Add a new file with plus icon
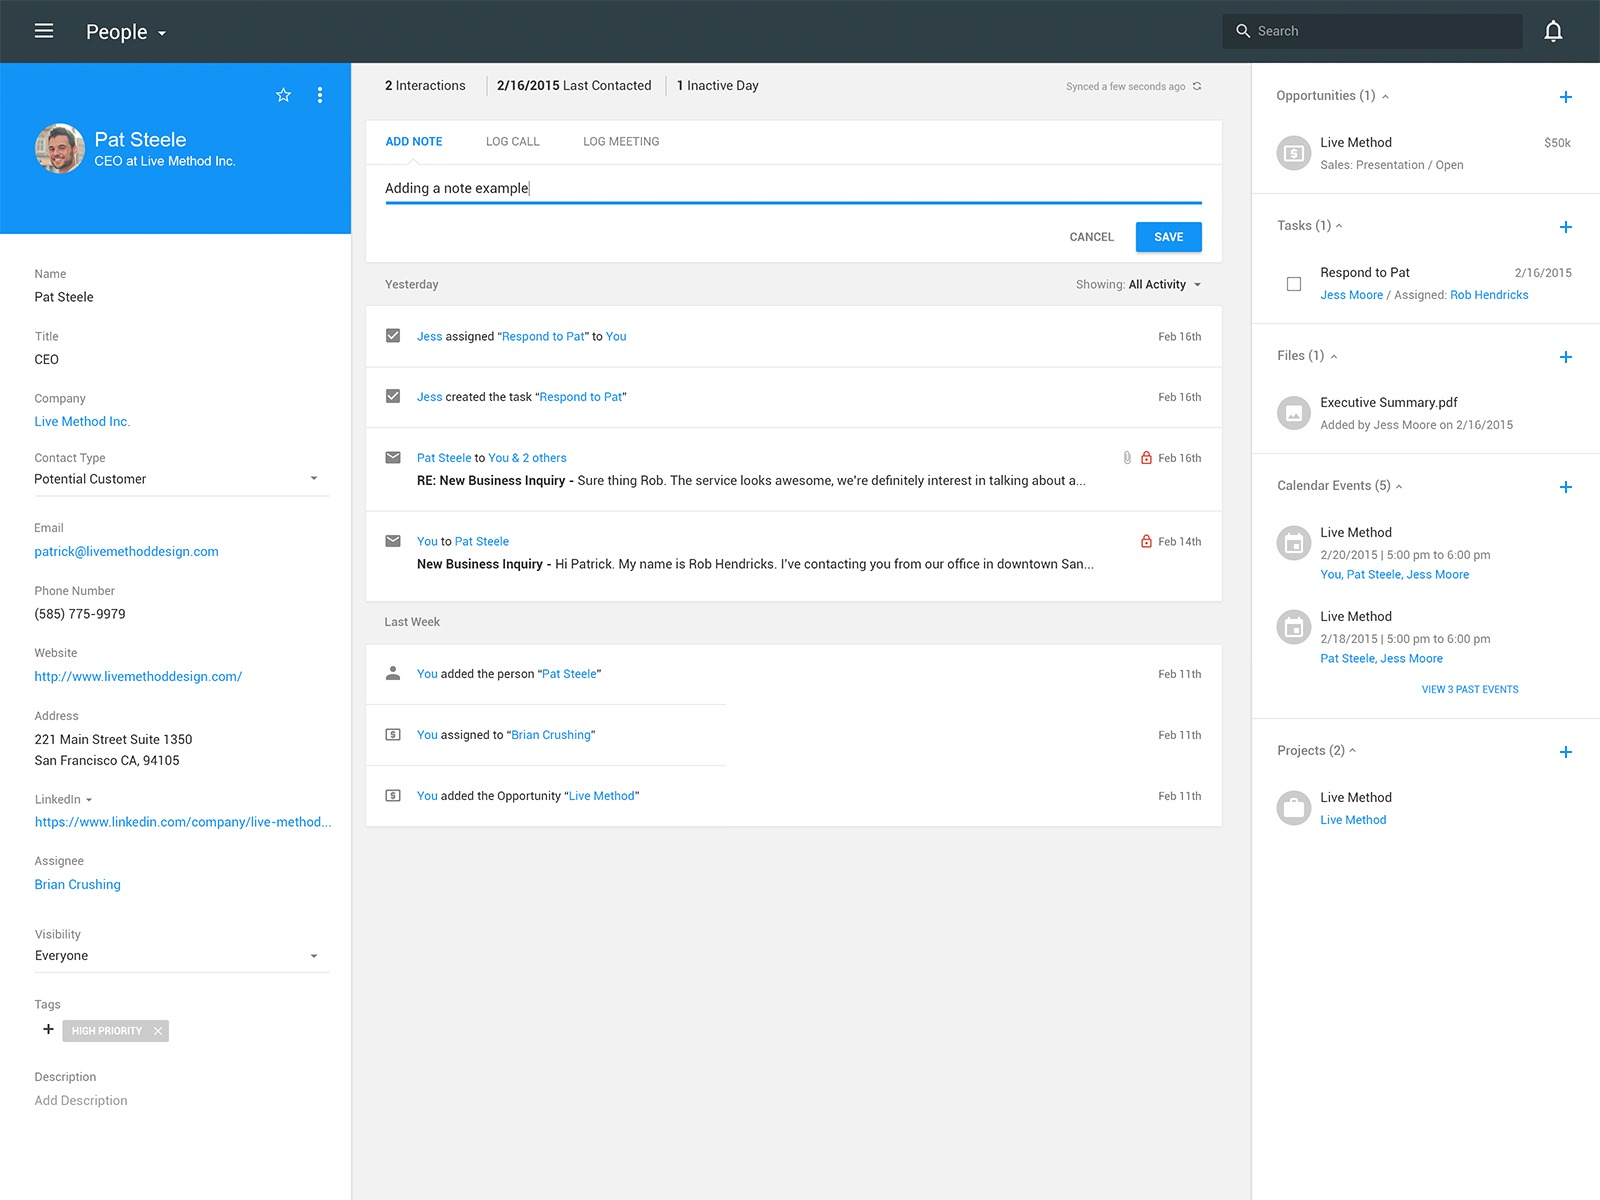 tap(1565, 357)
